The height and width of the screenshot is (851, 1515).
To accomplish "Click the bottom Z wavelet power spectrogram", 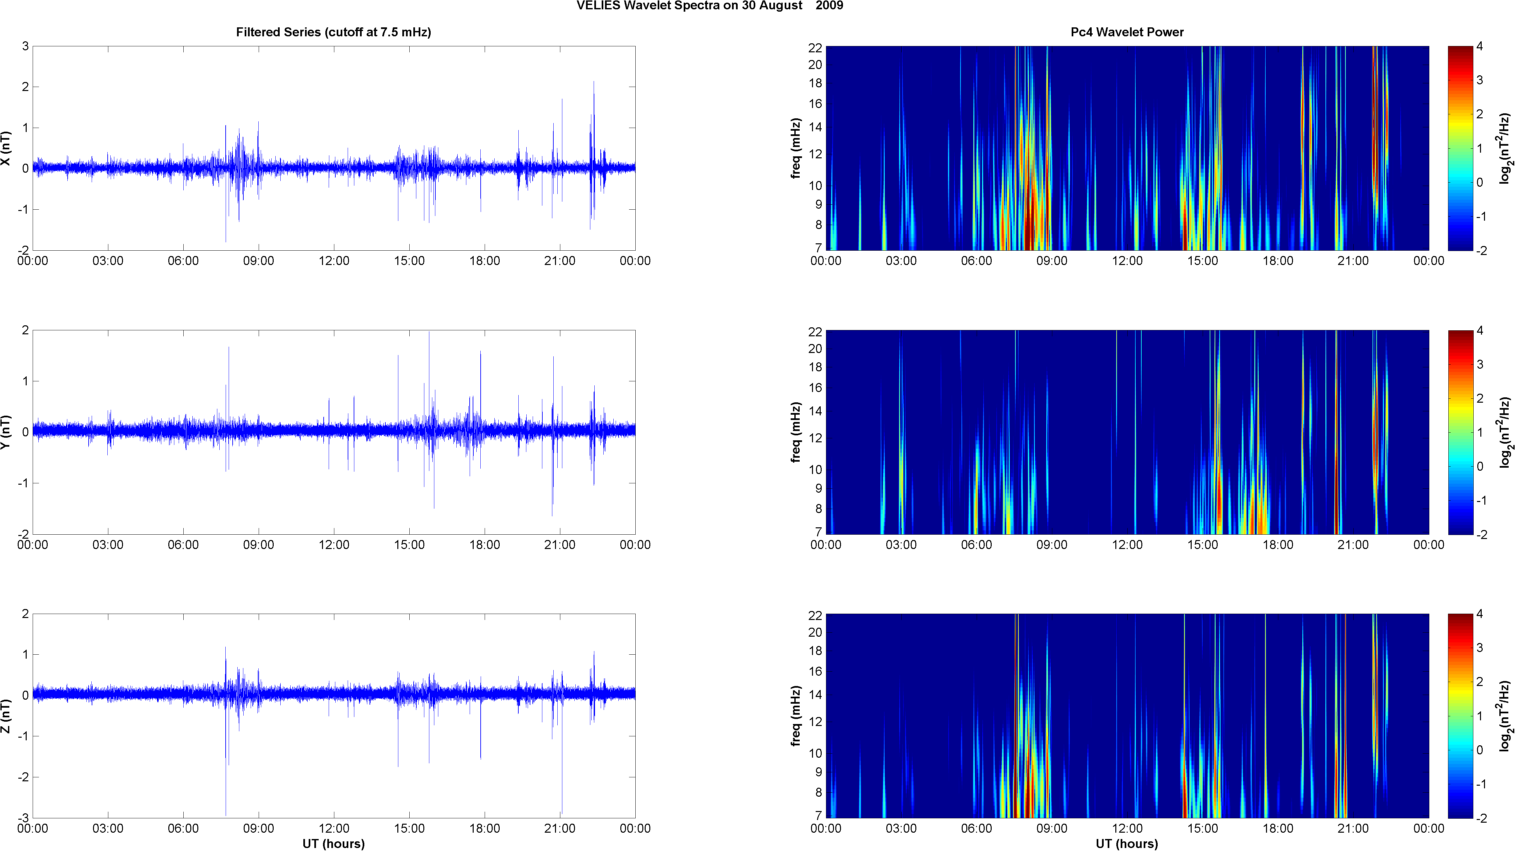I will 1126,716.
